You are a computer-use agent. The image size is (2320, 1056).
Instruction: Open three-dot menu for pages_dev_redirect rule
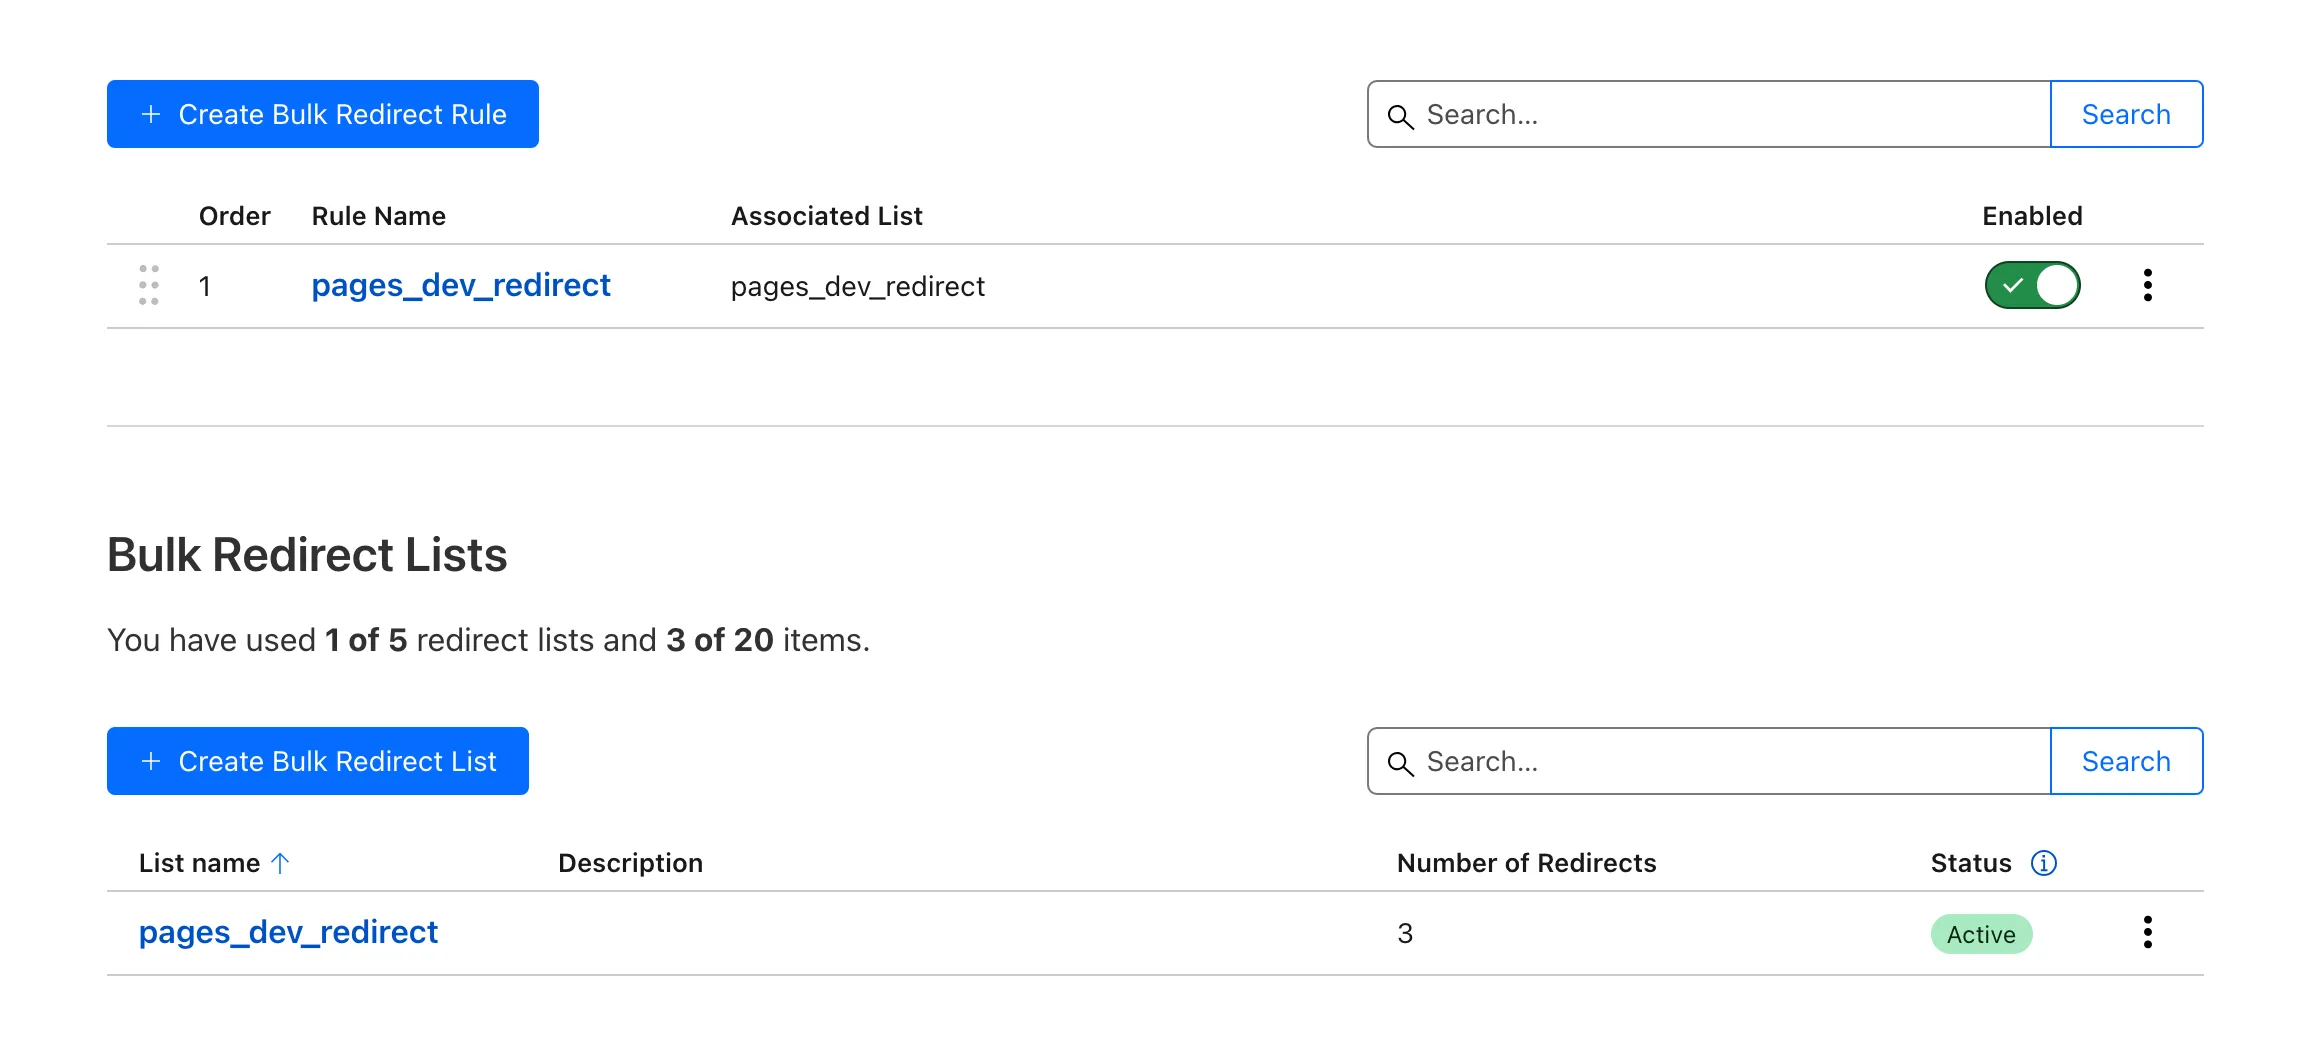coord(2147,285)
